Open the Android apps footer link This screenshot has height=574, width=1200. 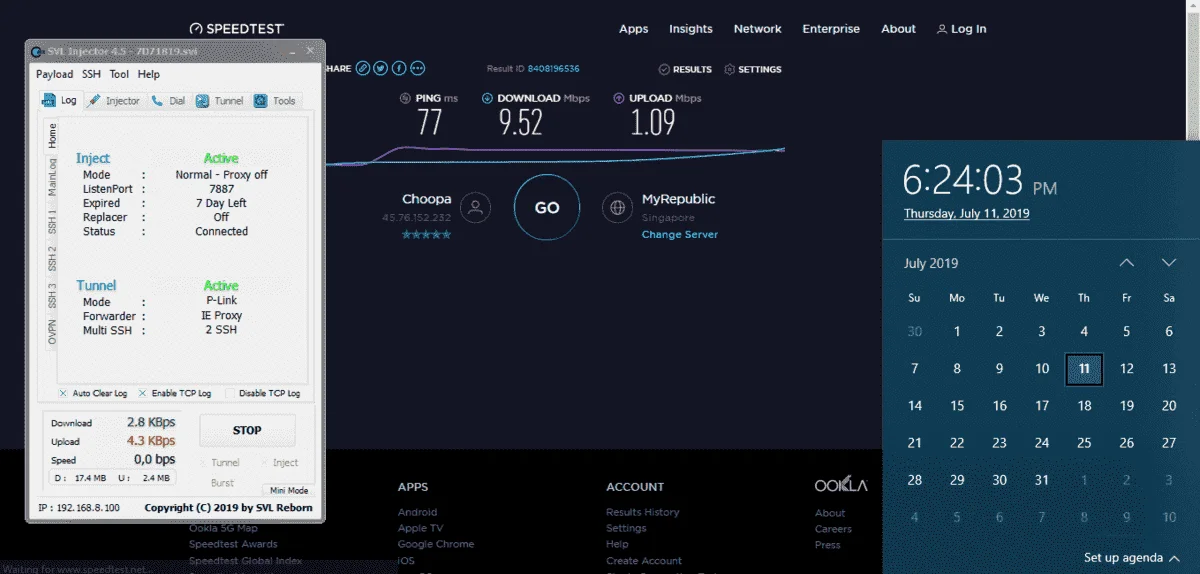point(418,512)
